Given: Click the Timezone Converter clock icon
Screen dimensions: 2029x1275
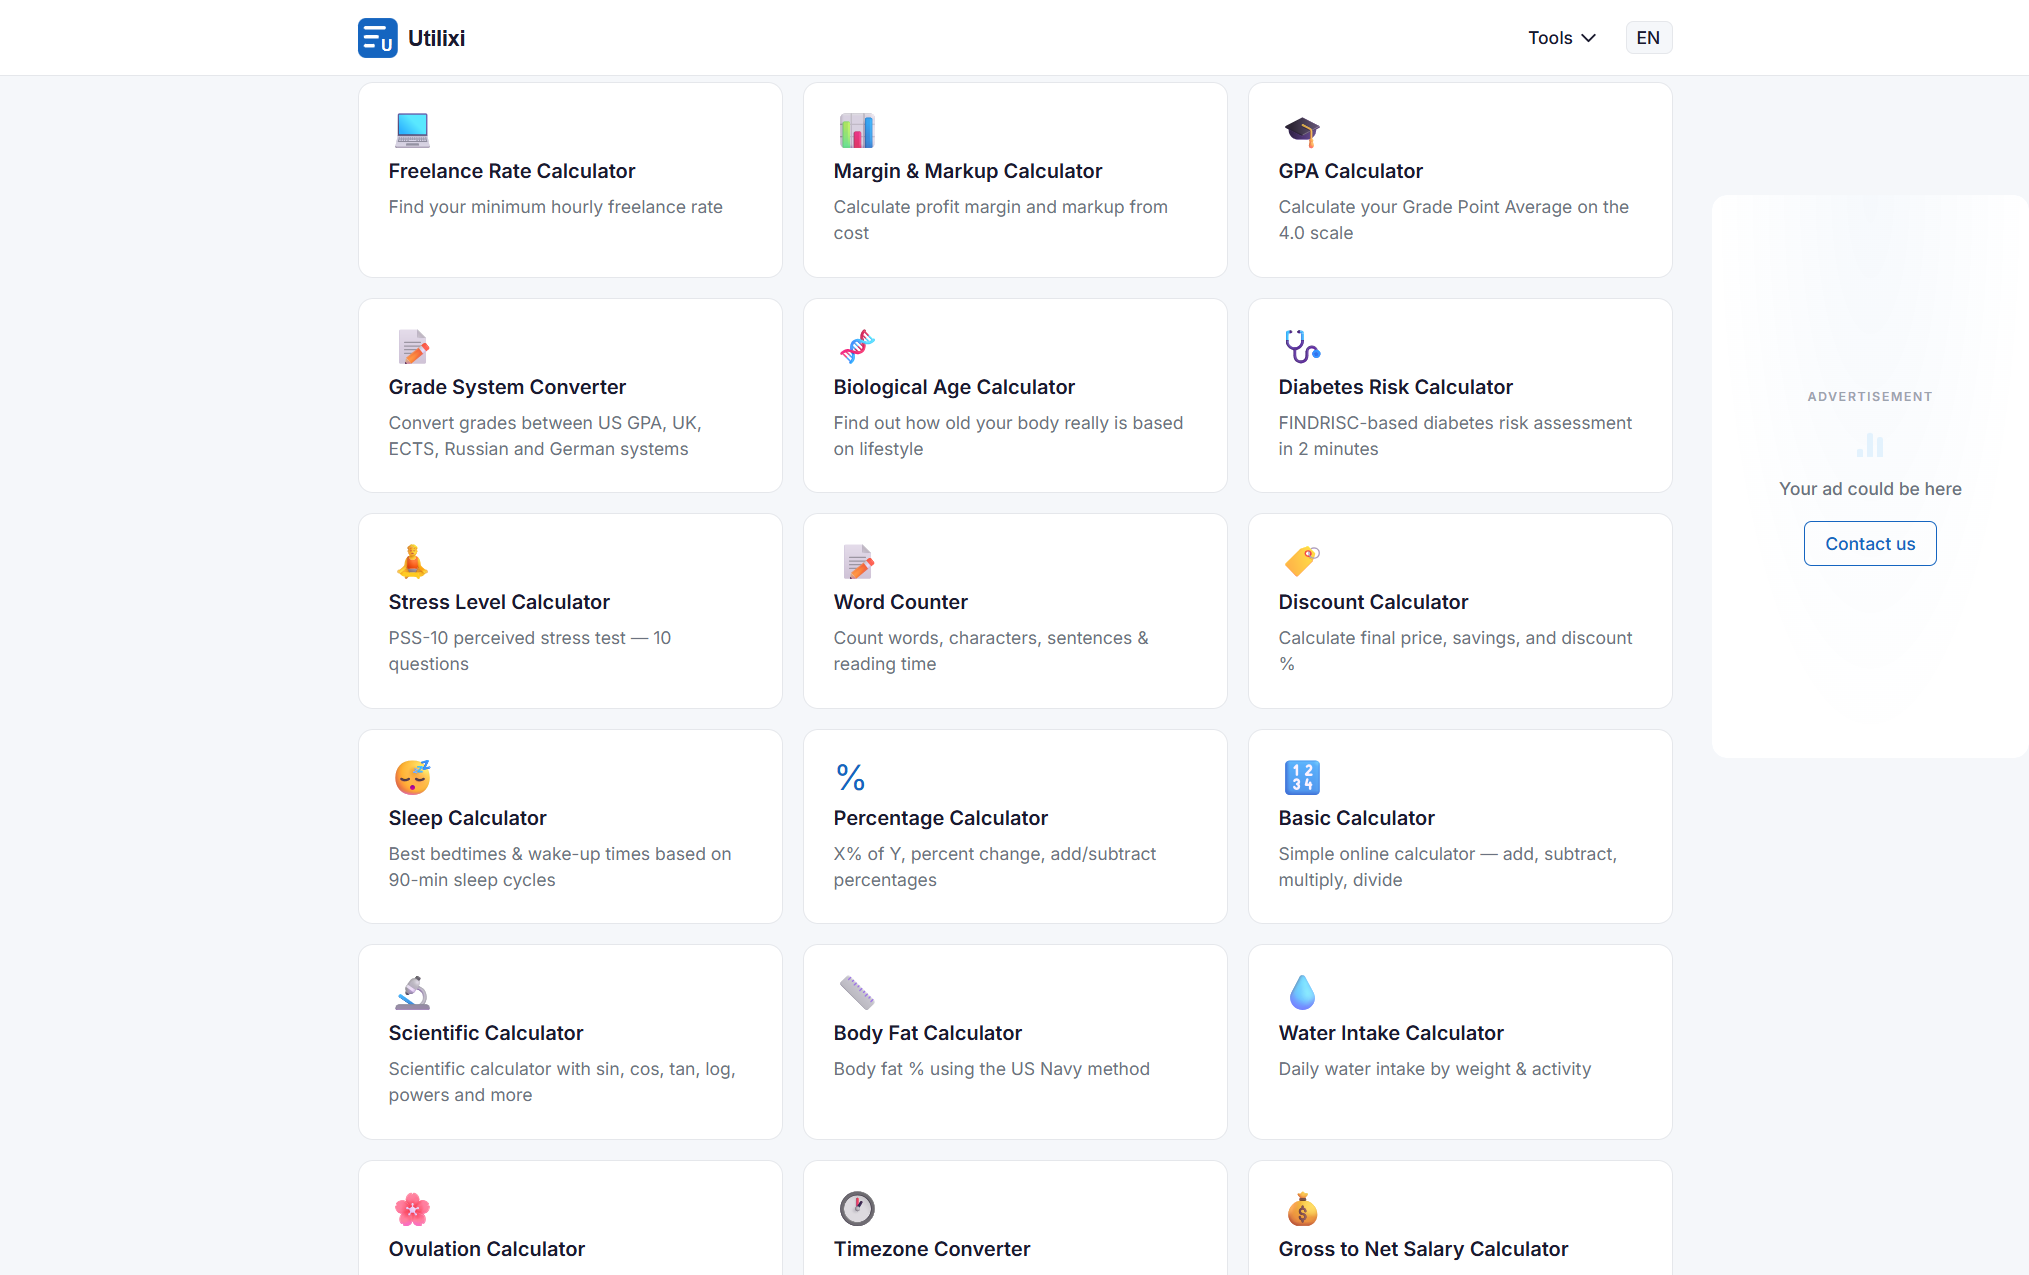Looking at the screenshot, I should click(x=857, y=1208).
